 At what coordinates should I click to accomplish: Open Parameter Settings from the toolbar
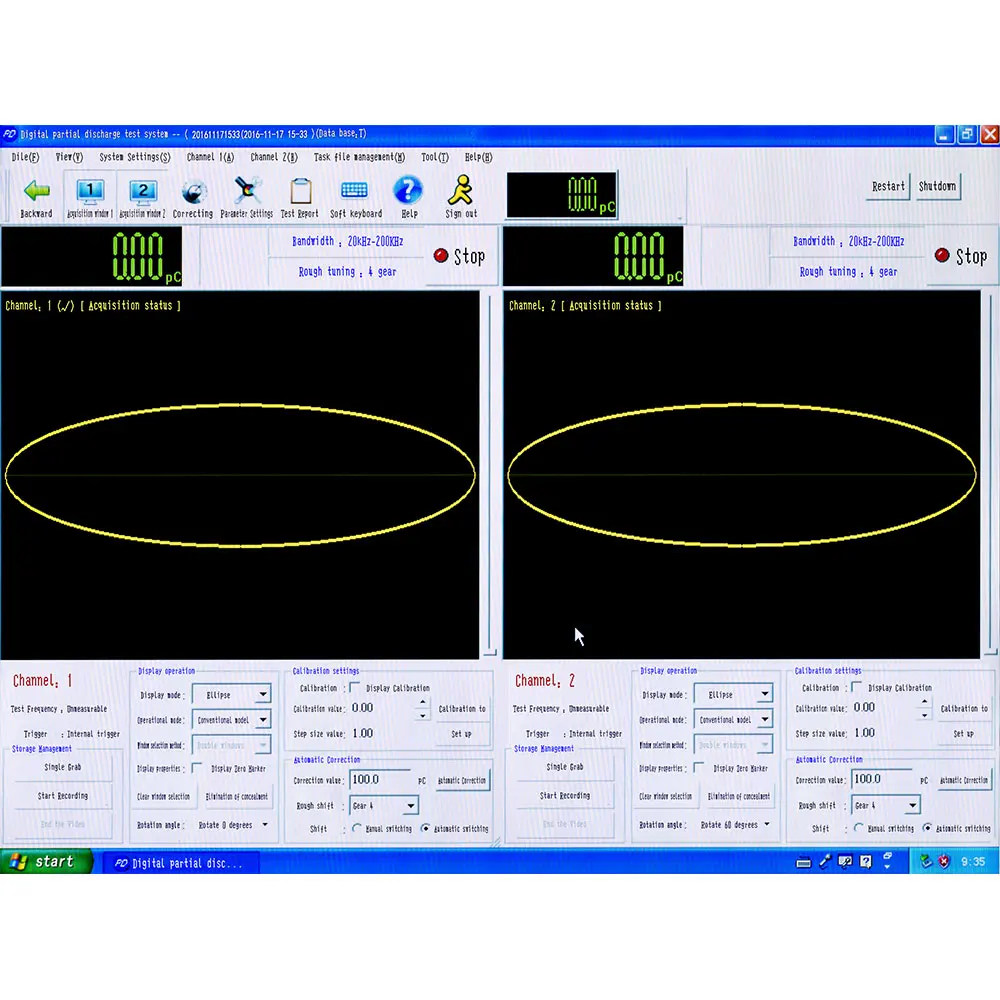coord(246,190)
